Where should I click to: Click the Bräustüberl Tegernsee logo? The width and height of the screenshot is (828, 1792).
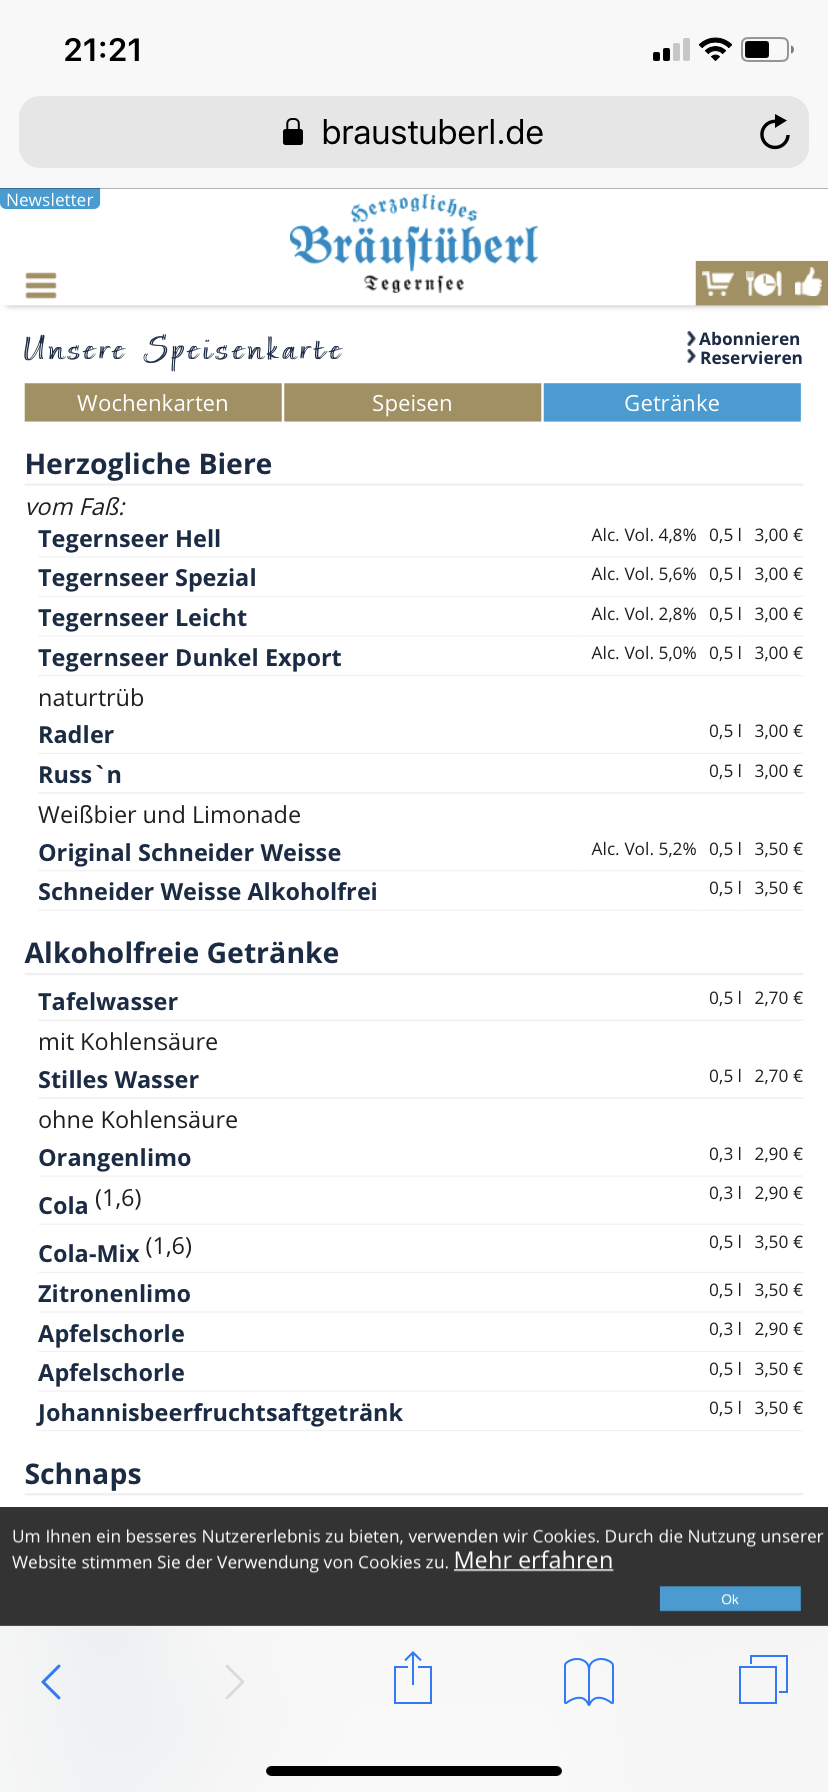coord(414,245)
